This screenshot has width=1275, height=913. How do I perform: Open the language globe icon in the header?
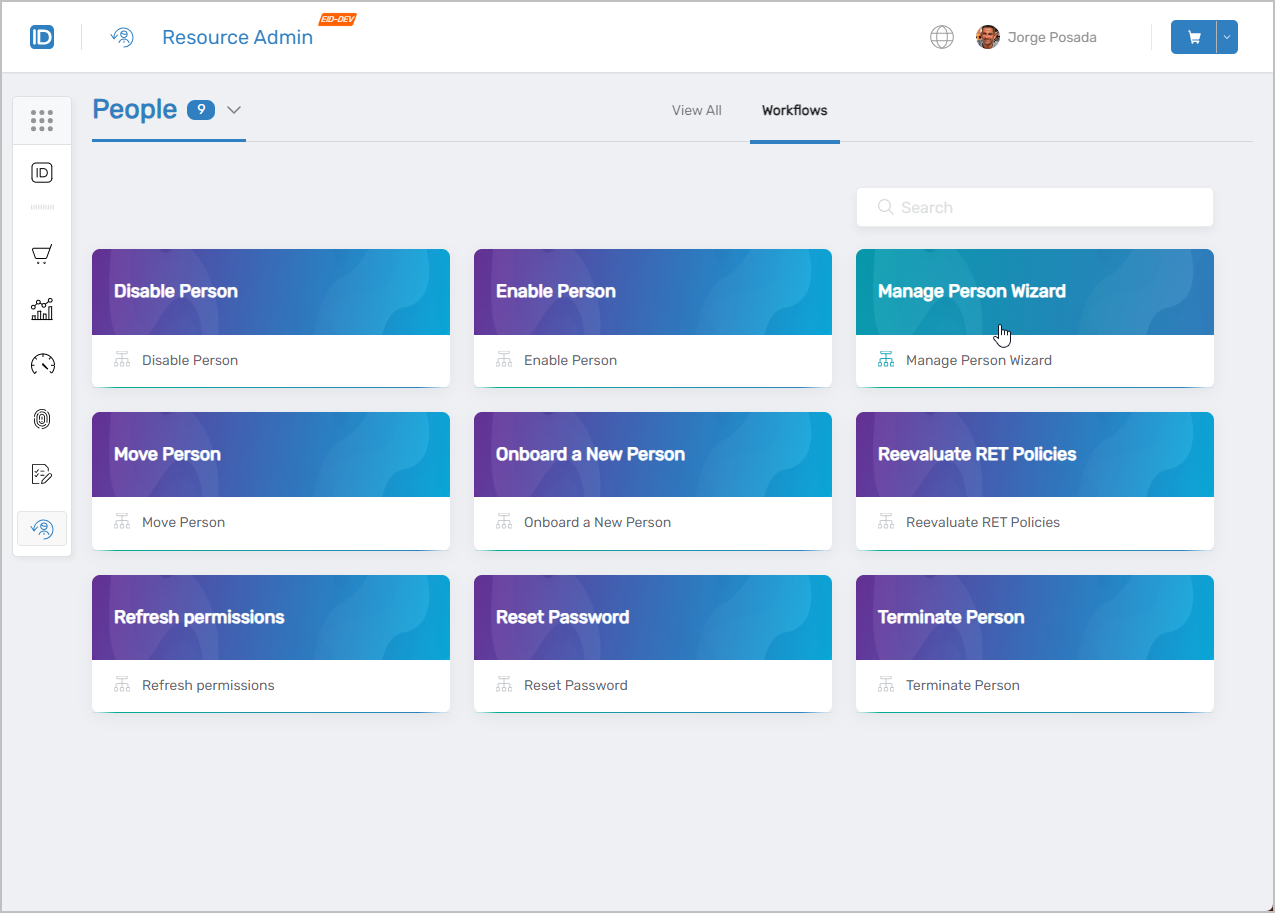(941, 36)
